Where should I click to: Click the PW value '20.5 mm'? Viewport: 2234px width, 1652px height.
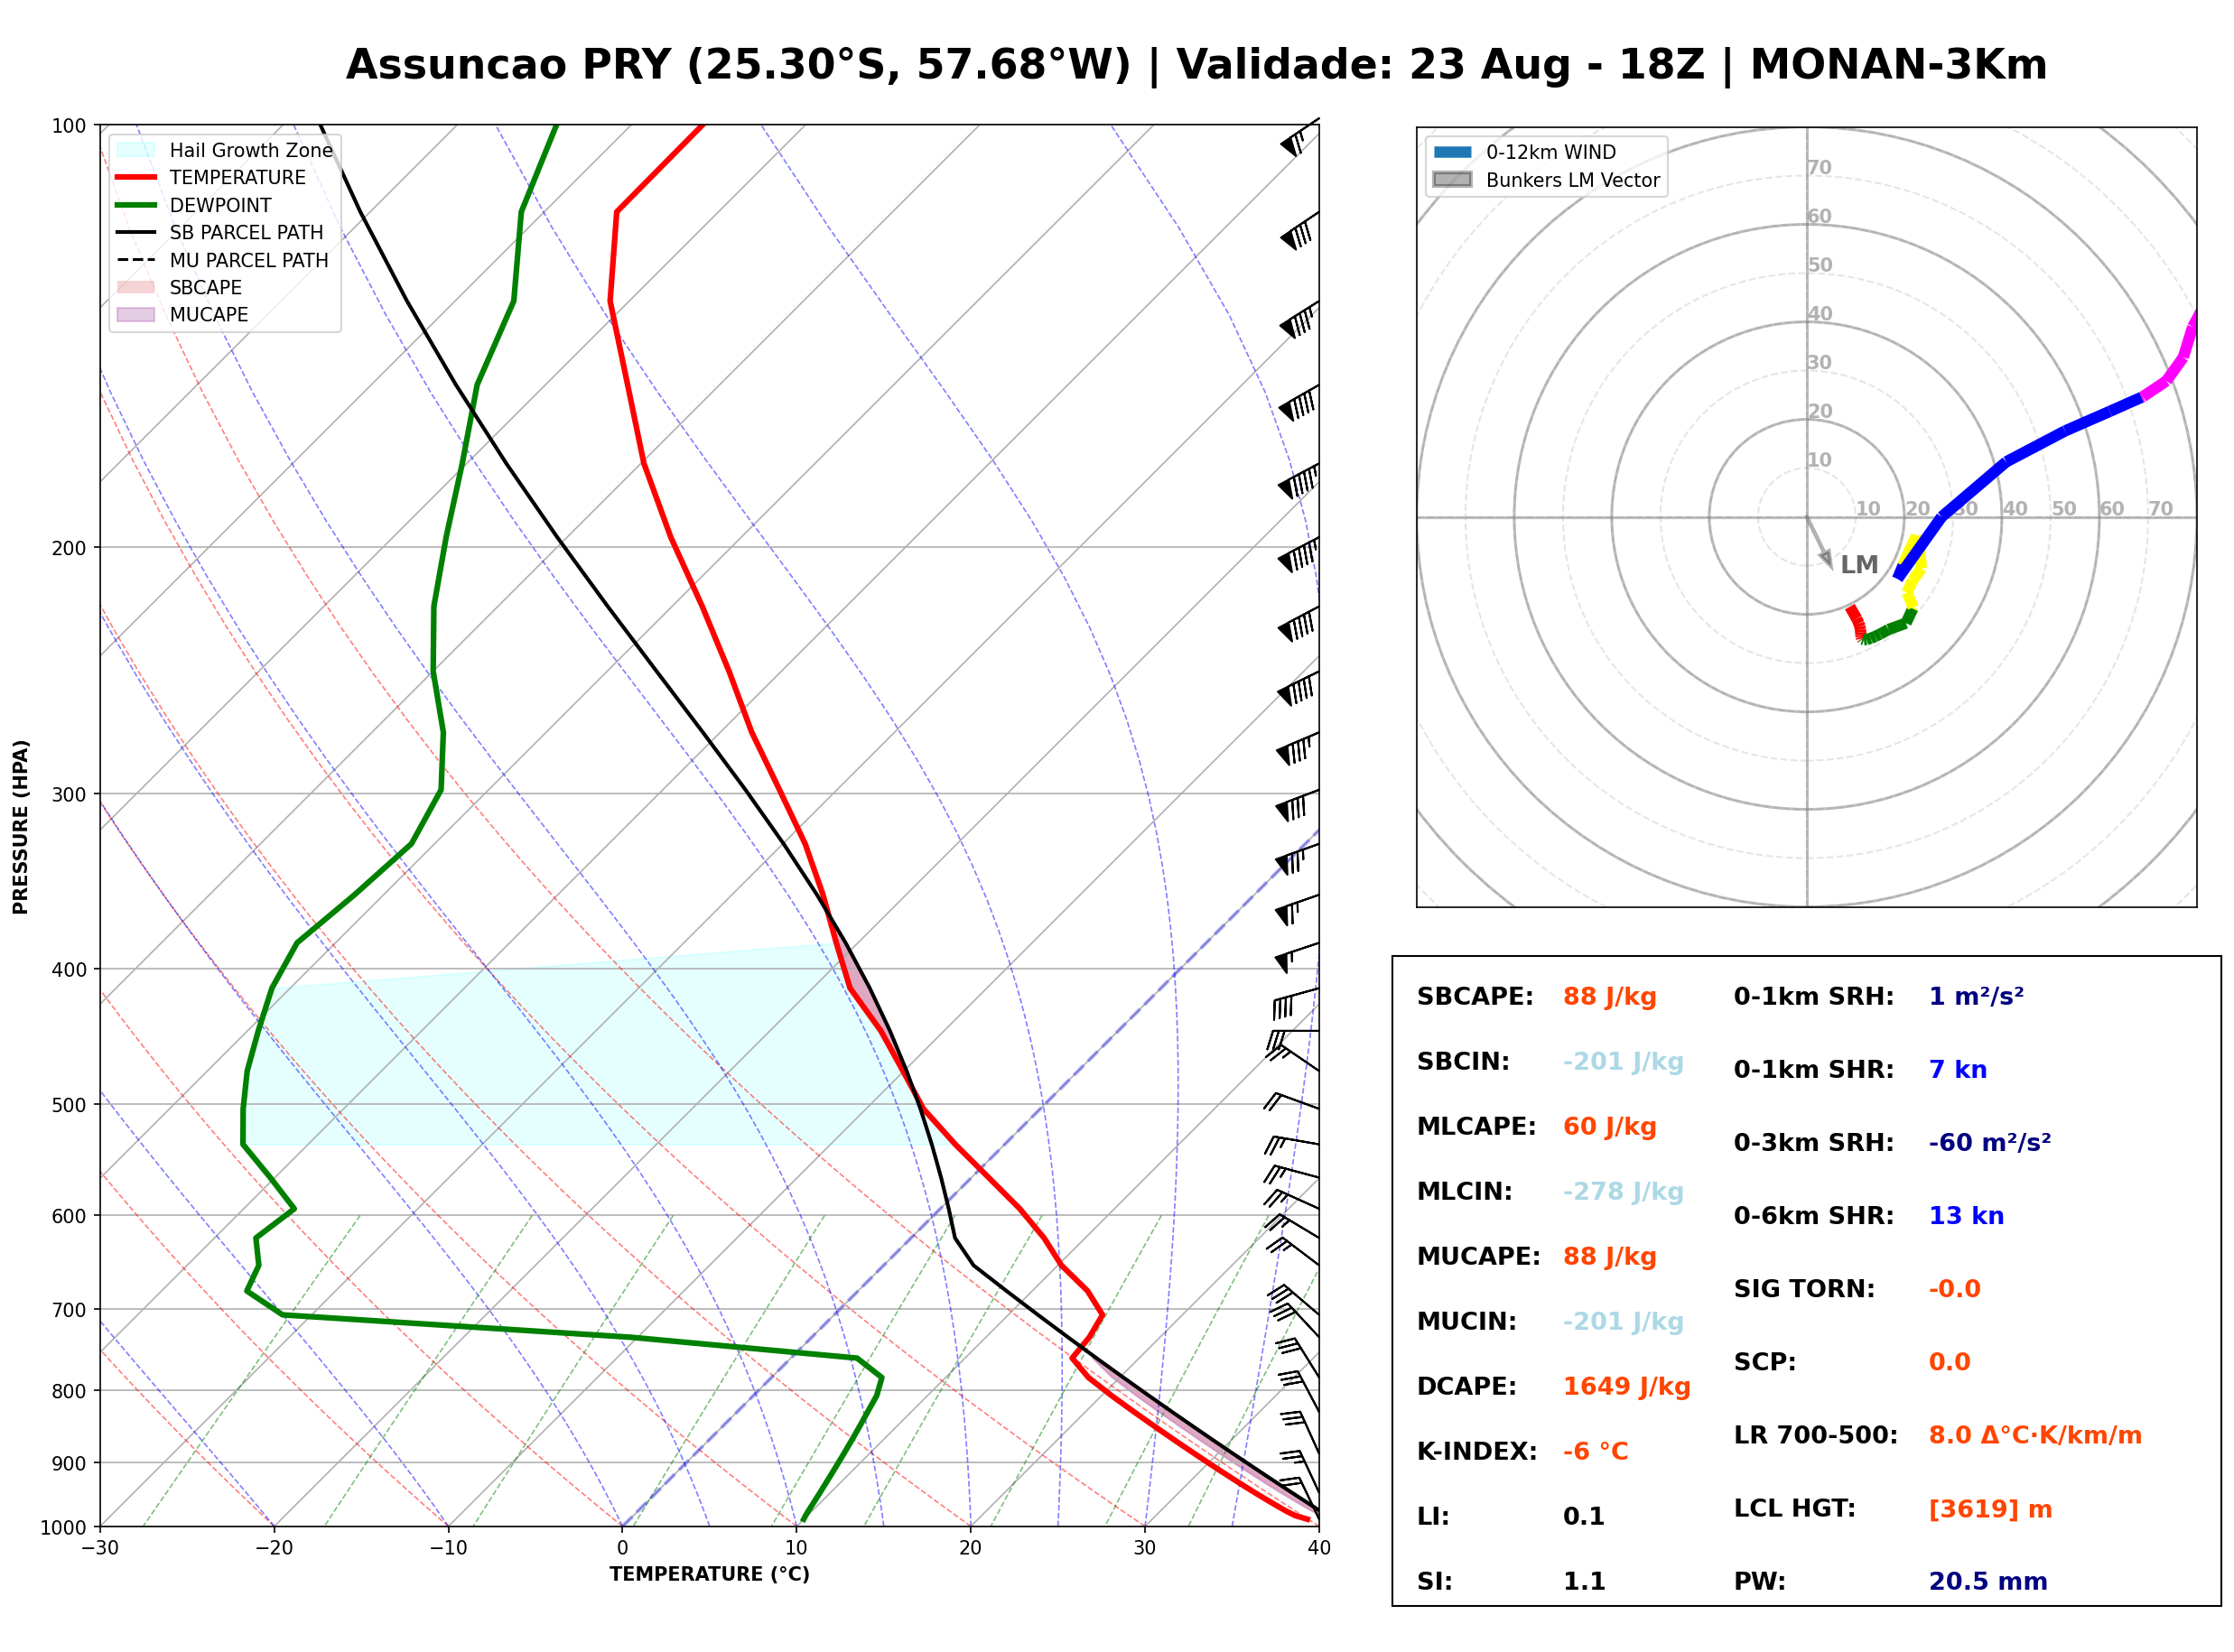1988,1582
